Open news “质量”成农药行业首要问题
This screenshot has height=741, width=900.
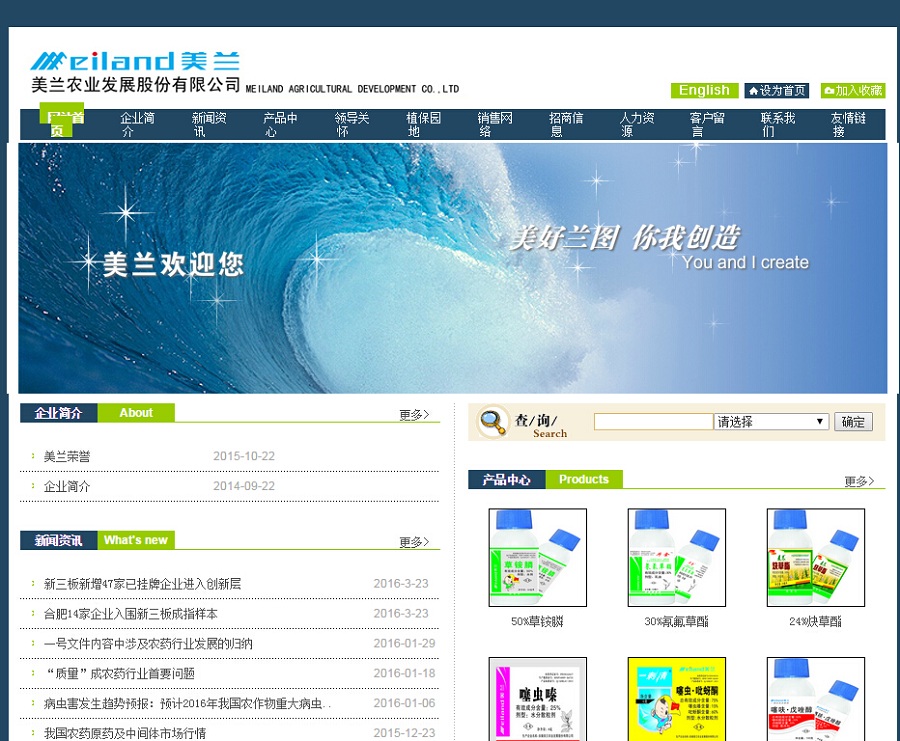120,673
